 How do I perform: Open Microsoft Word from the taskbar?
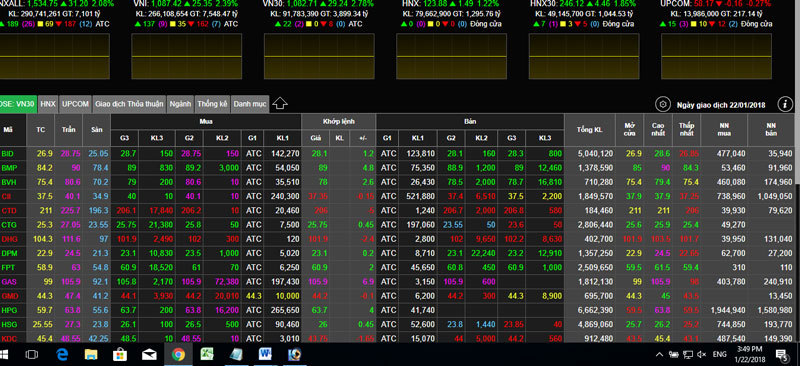click(x=265, y=354)
